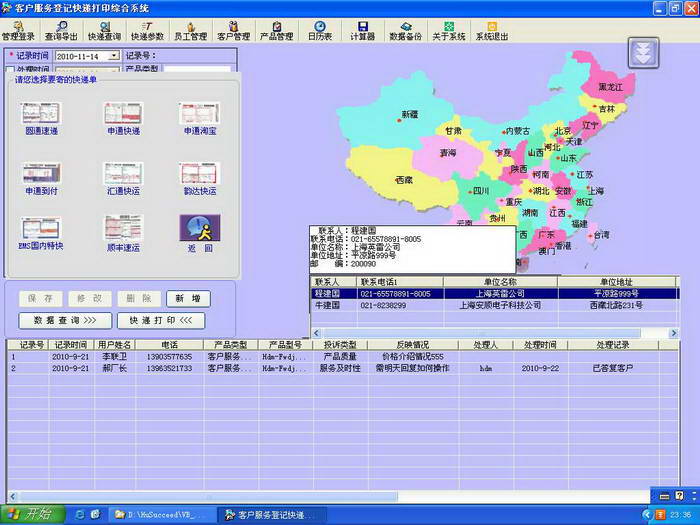Open 记录时间 date dropdown
Screen dimensions: 700x525
click(114, 56)
